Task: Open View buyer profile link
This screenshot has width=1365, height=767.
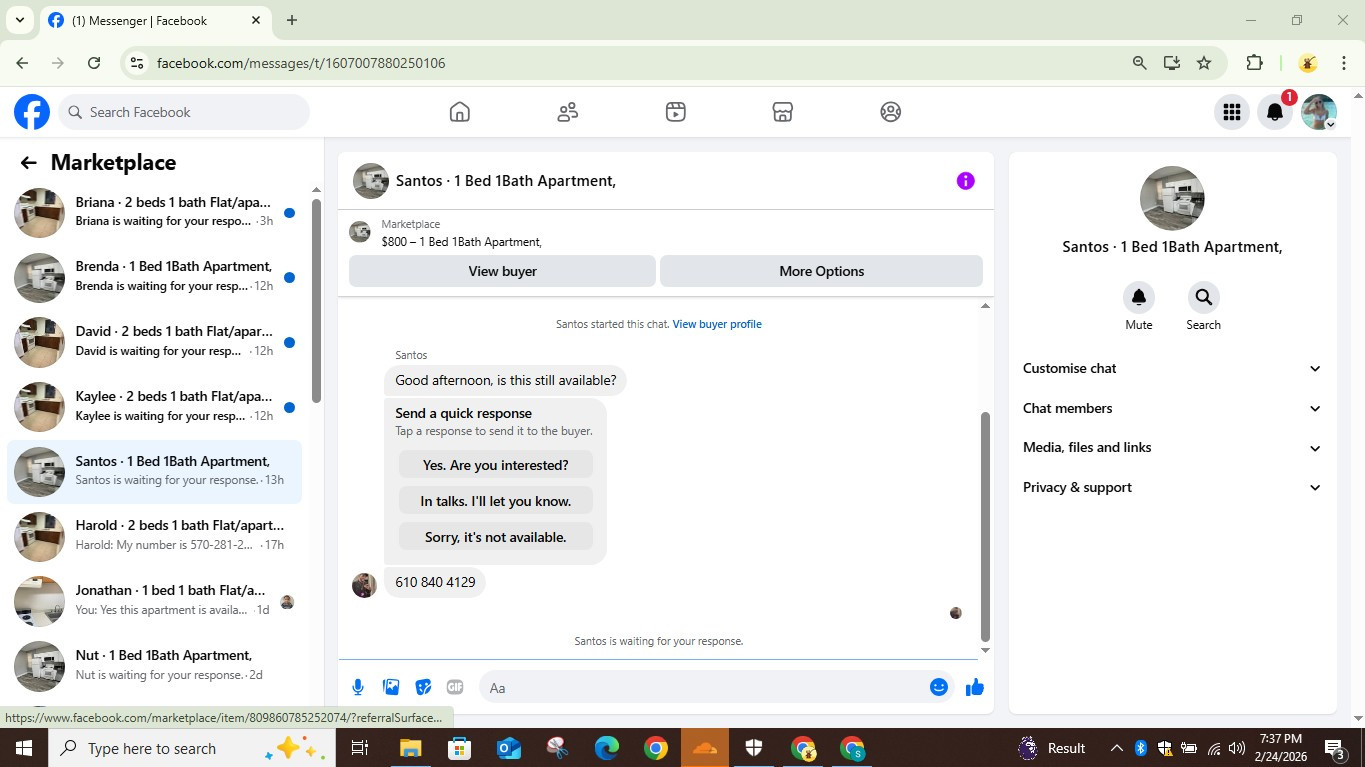Action: [717, 324]
